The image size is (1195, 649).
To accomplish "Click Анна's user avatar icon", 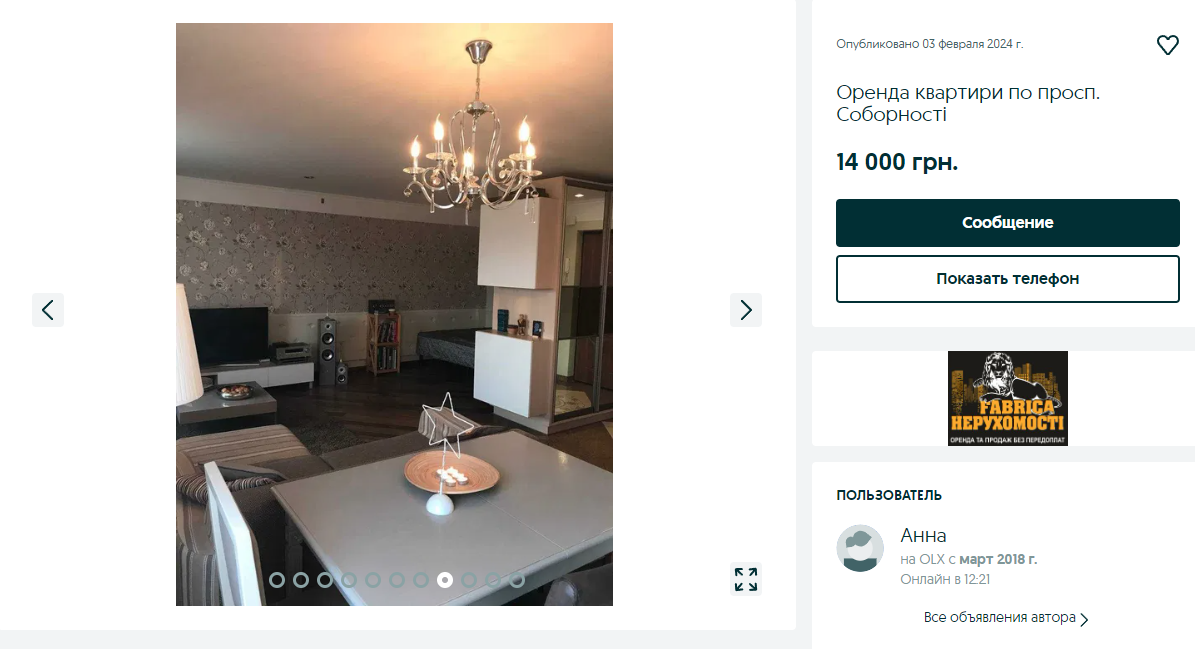I will point(860,548).
